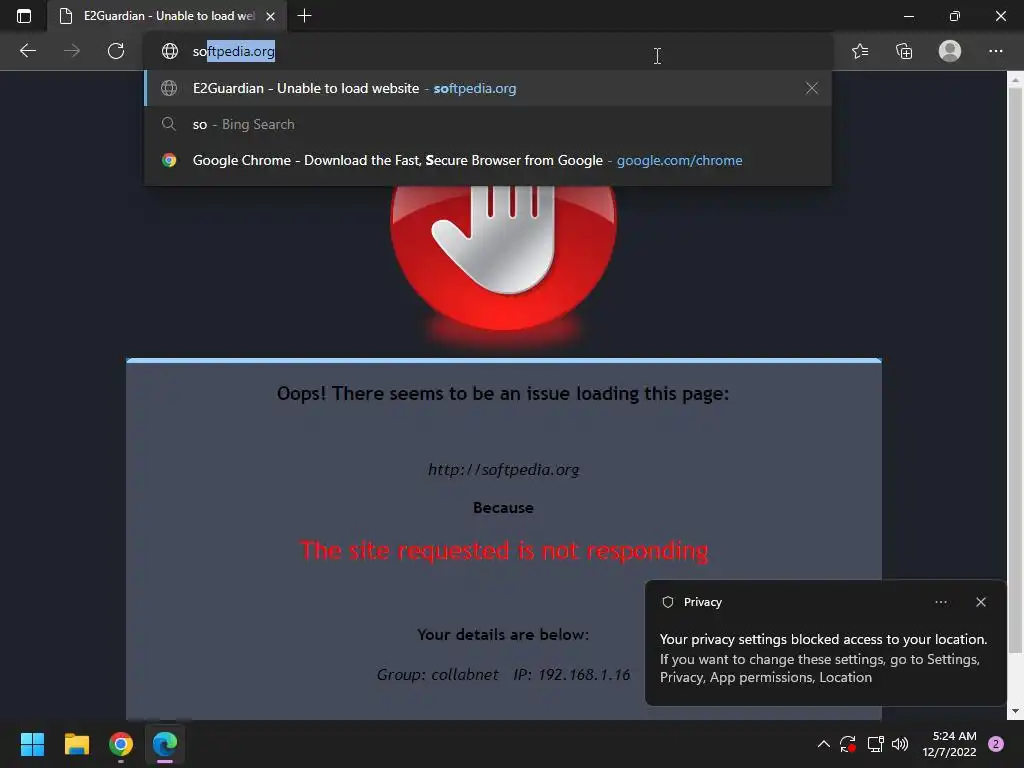This screenshot has height=768, width=1024.
Task: Click the globe icon in address bar
Action: [x=170, y=51]
